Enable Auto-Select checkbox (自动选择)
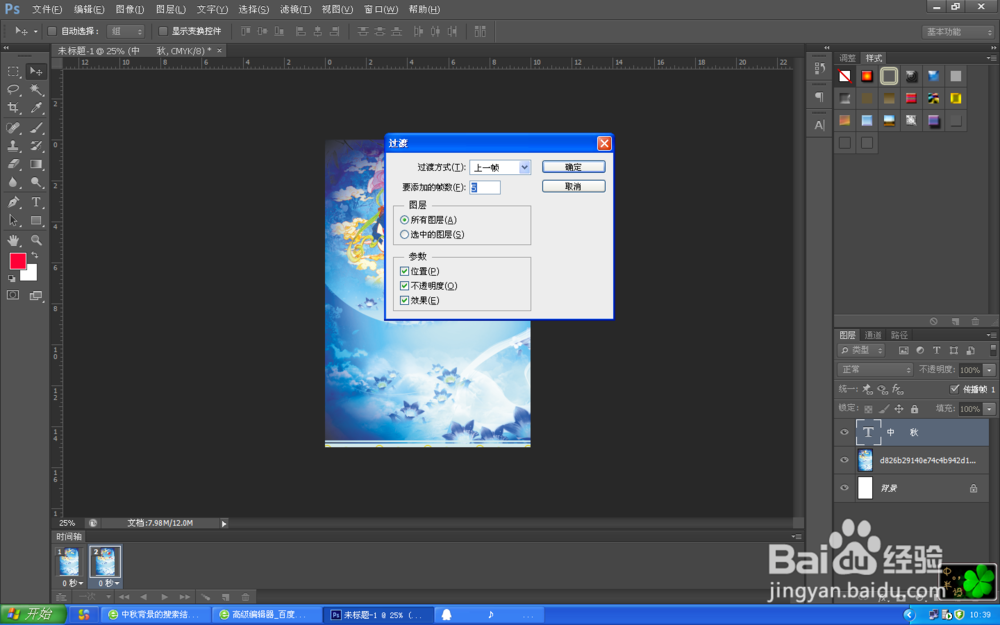This screenshot has width=1000, height=625. point(52,31)
